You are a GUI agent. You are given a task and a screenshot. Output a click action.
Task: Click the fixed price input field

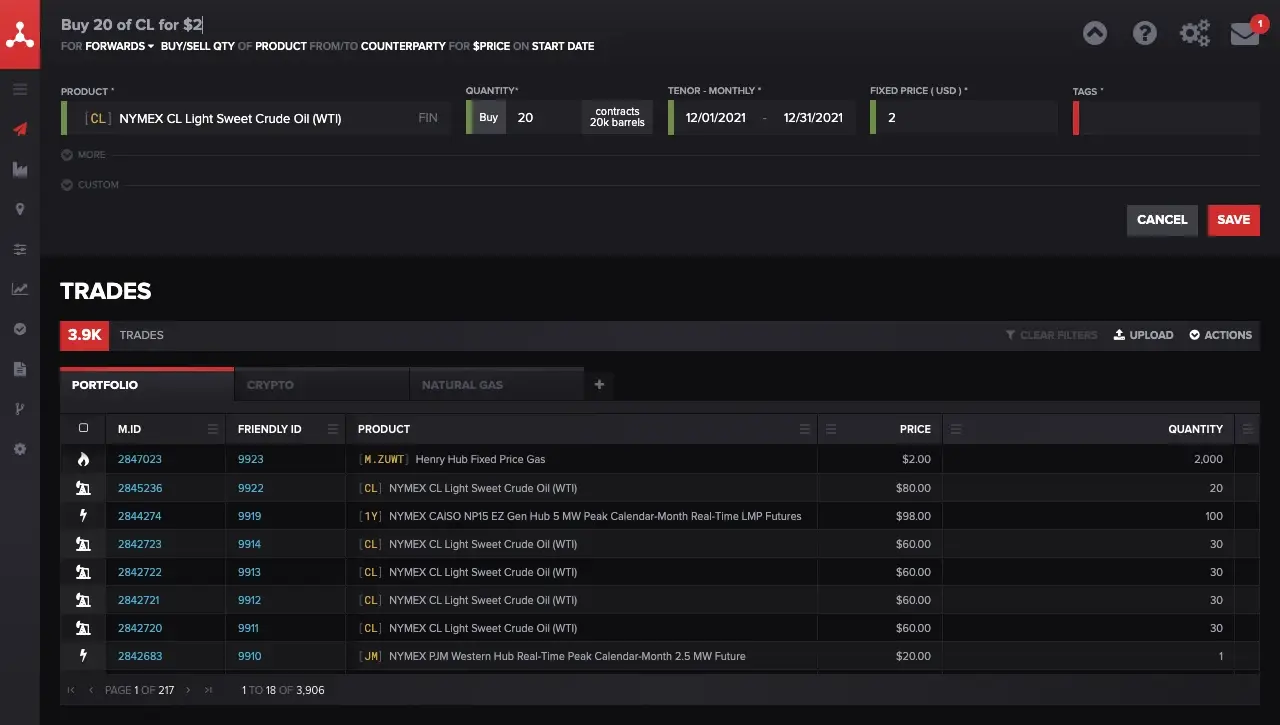pyautogui.click(x=965, y=117)
